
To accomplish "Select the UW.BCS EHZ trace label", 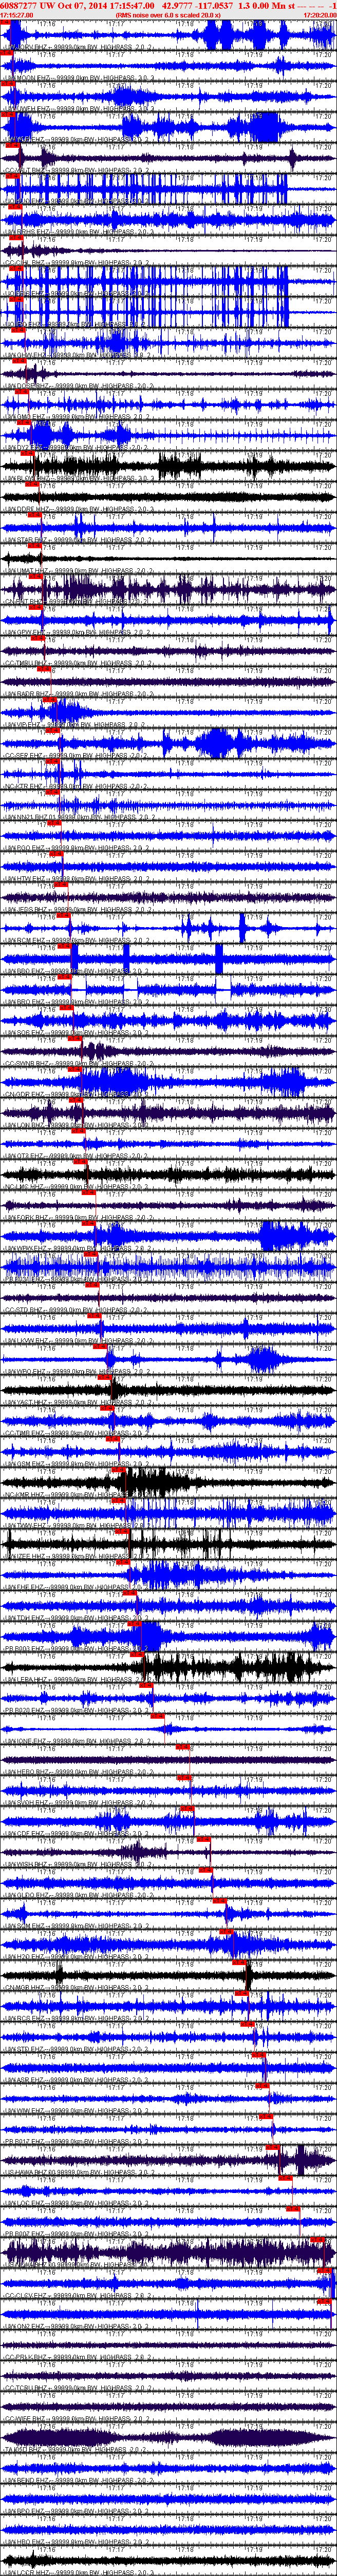I will pyautogui.click(x=78, y=2018).
